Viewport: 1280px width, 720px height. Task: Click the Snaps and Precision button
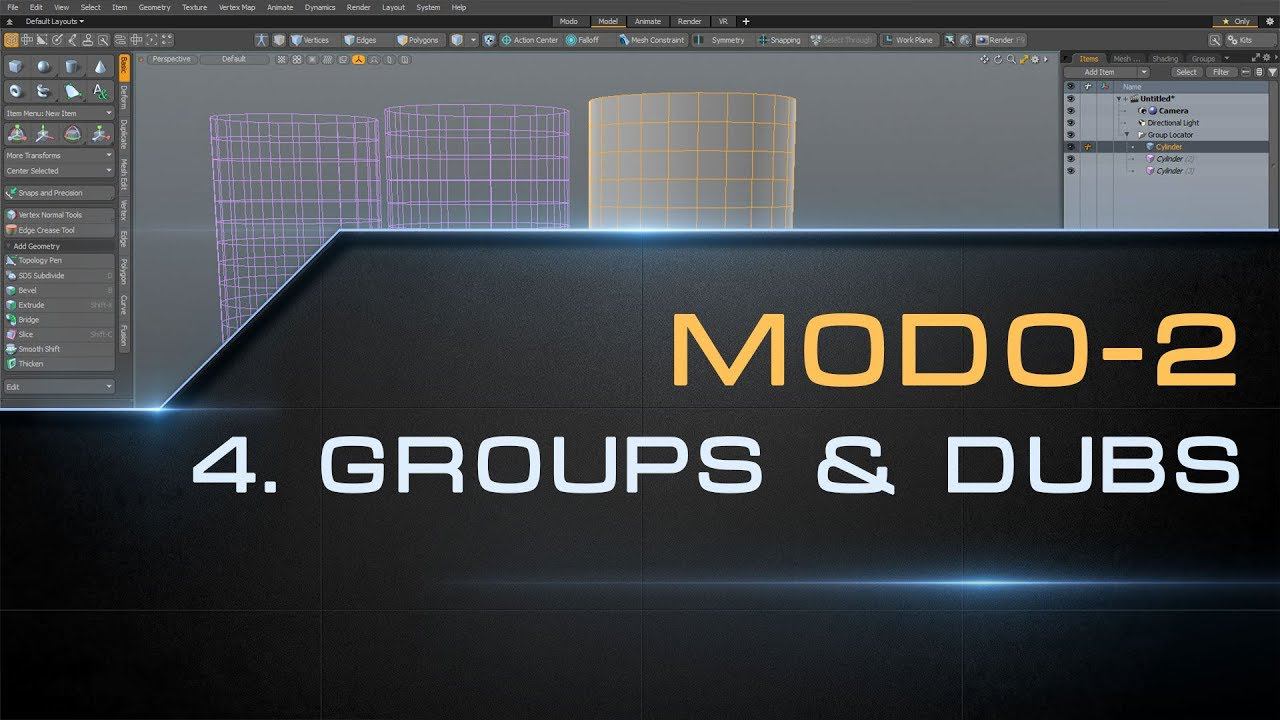click(59, 193)
